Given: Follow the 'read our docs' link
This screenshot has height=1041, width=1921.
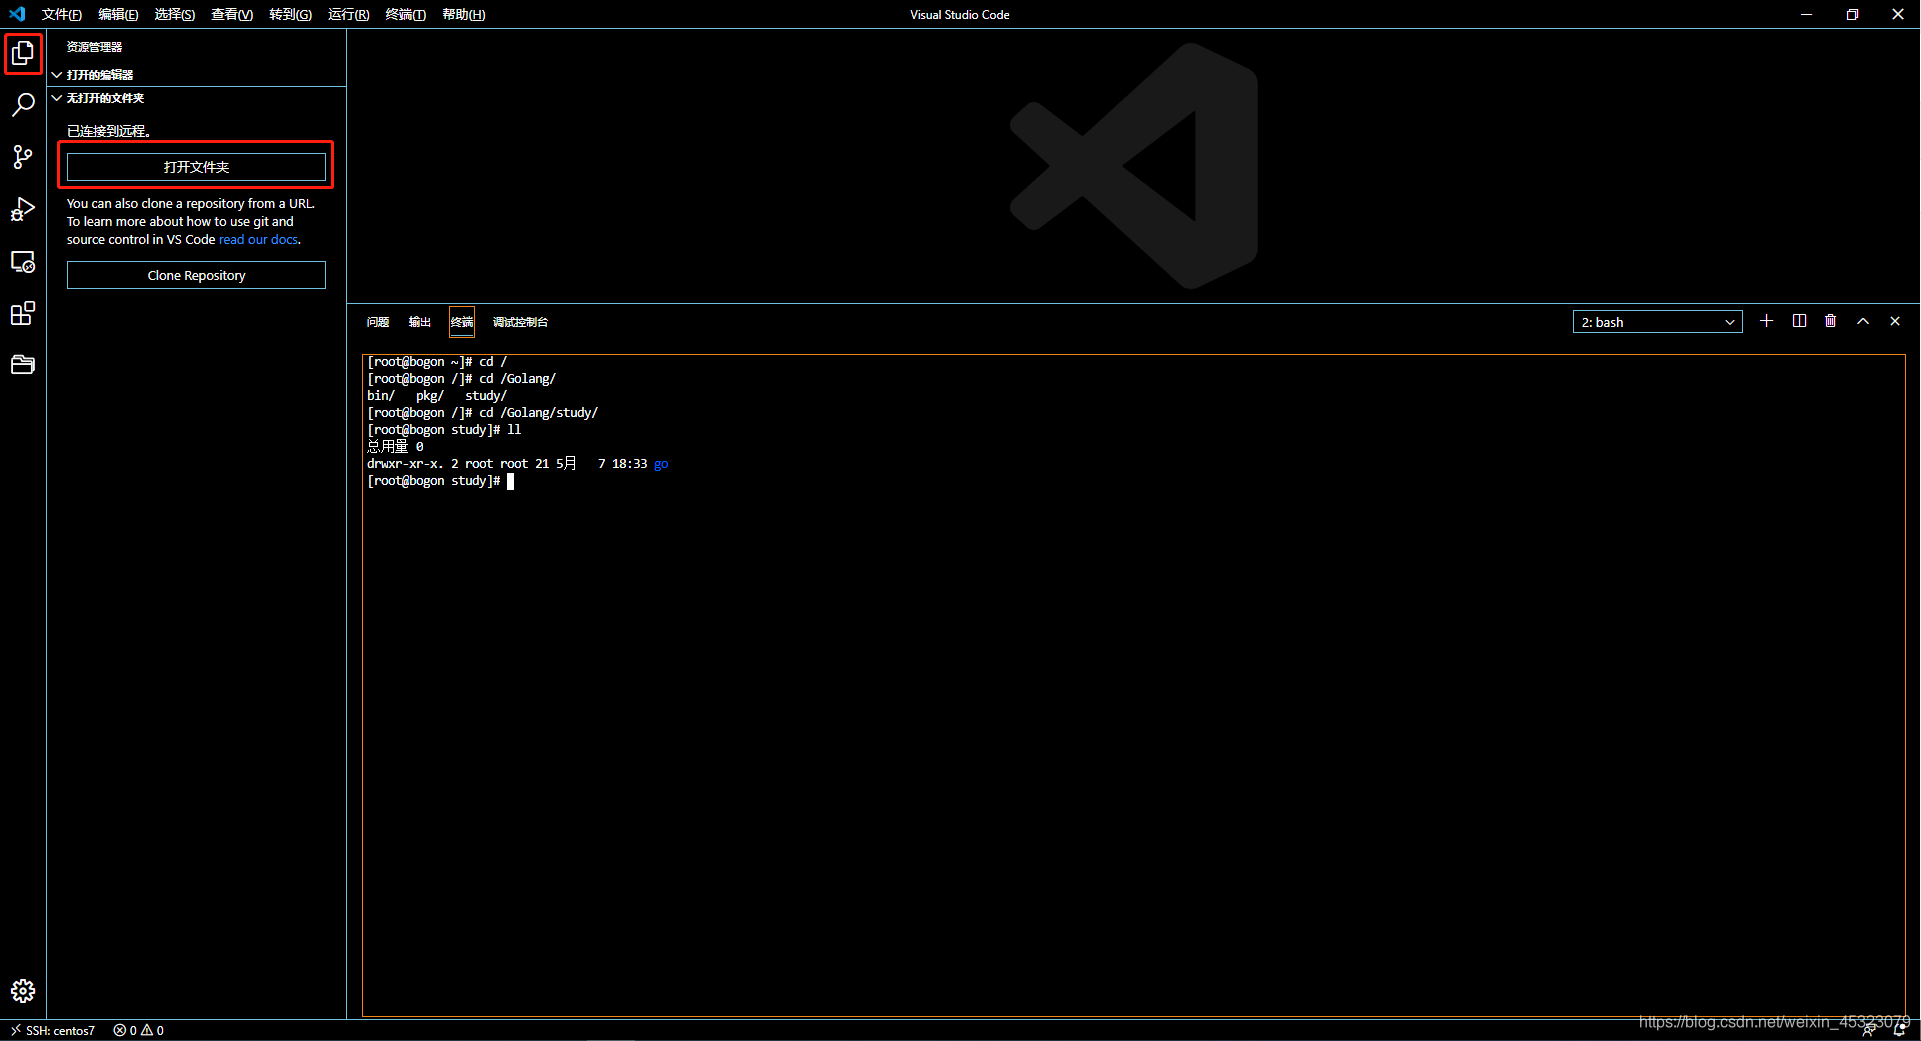Looking at the screenshot, I should 258,240.
